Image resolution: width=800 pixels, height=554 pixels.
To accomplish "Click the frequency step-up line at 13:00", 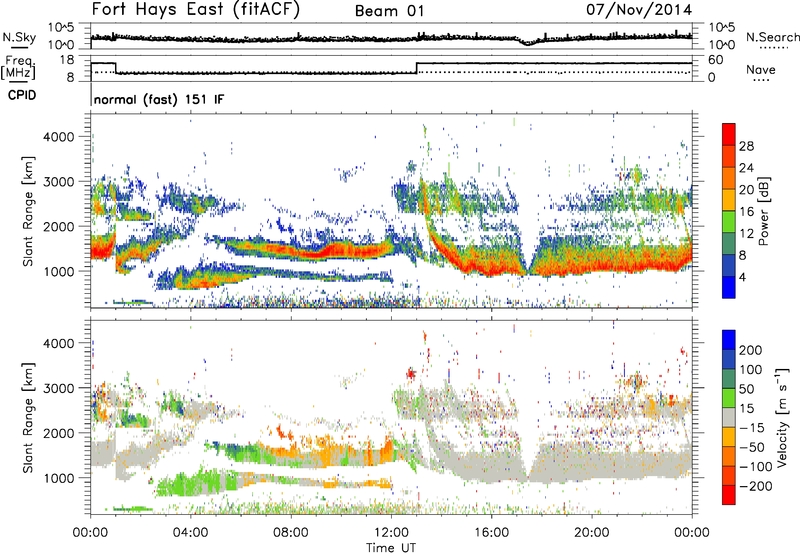I will pos(417,68).
